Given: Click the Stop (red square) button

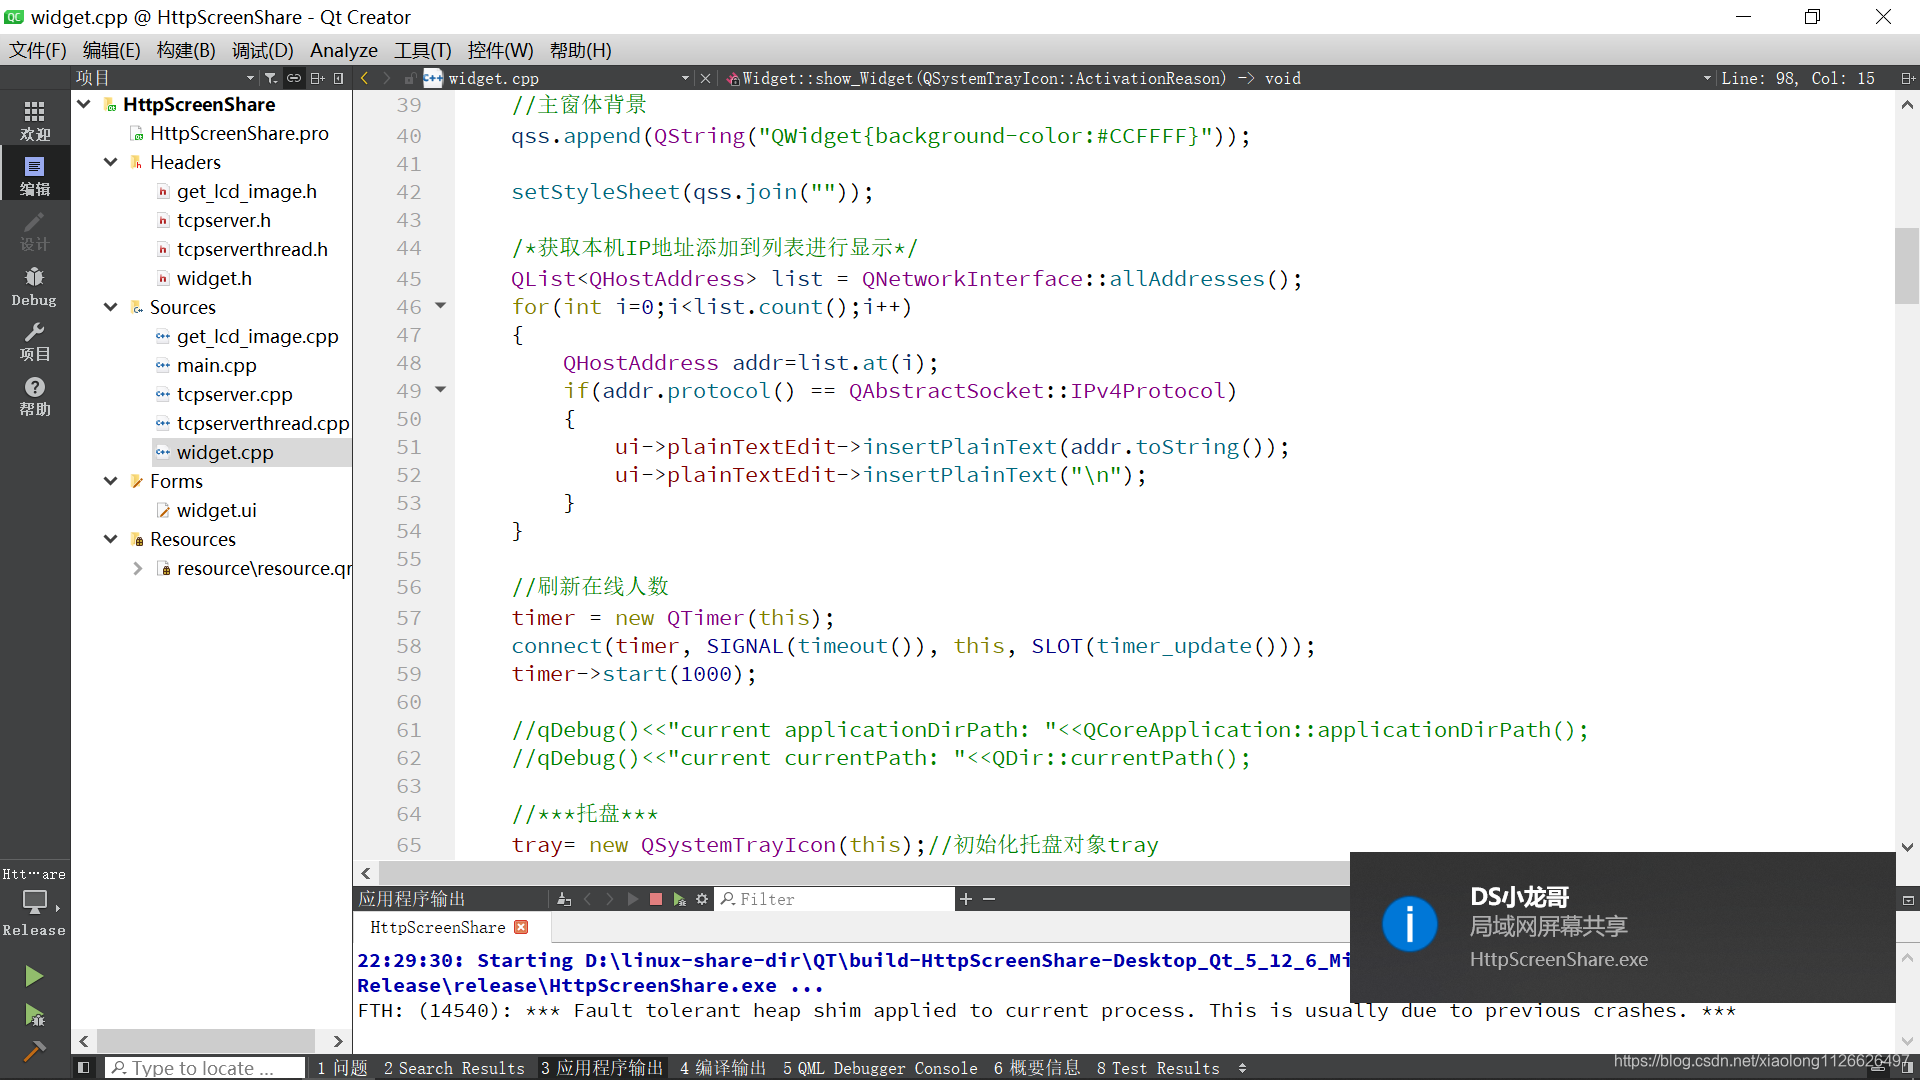Looking at the screenshot, I should tap(655, 898).
